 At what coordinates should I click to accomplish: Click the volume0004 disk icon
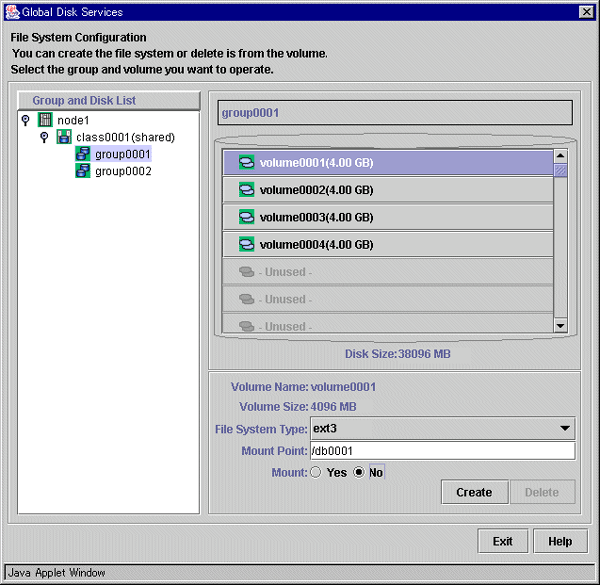(x=246, y=244)
